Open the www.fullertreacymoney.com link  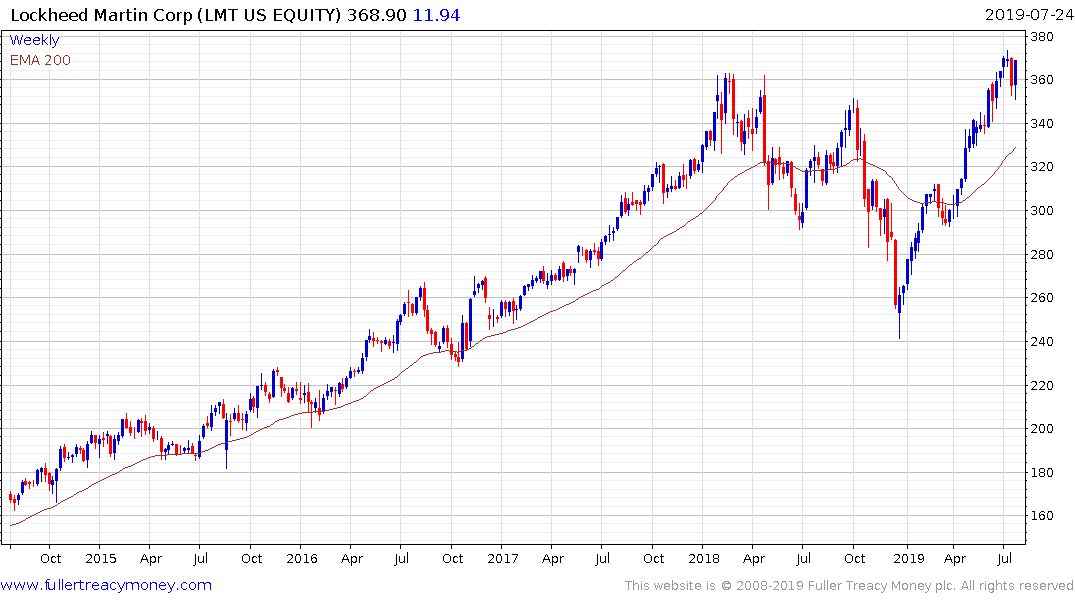coord(106,585)
